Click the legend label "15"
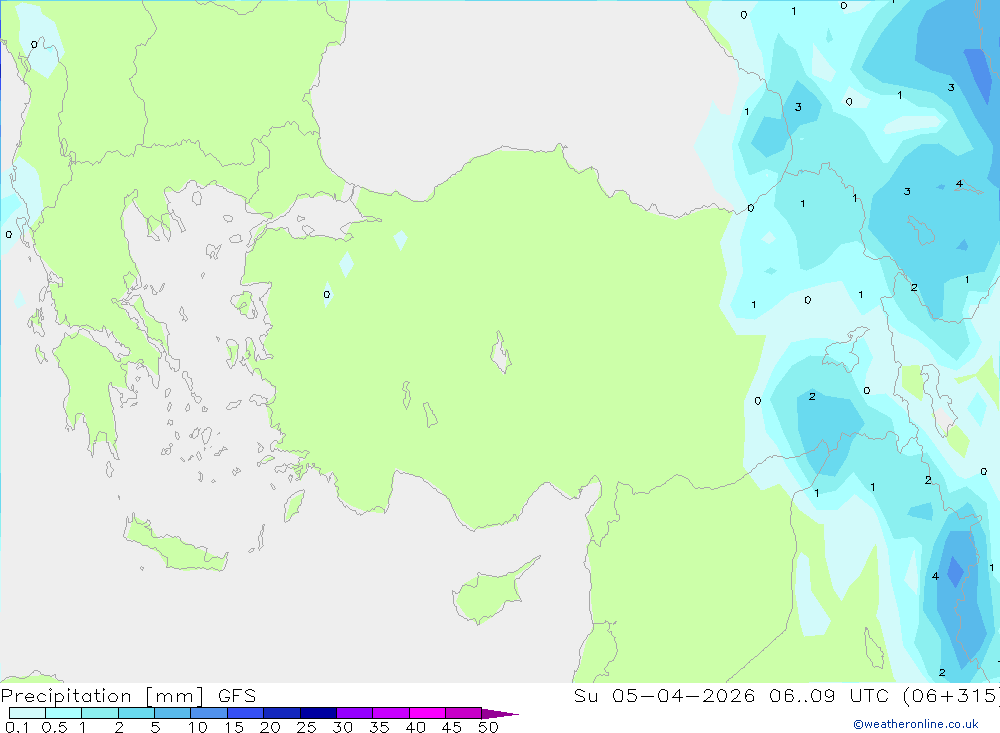 pyautogui.click(x=234, y=727)
